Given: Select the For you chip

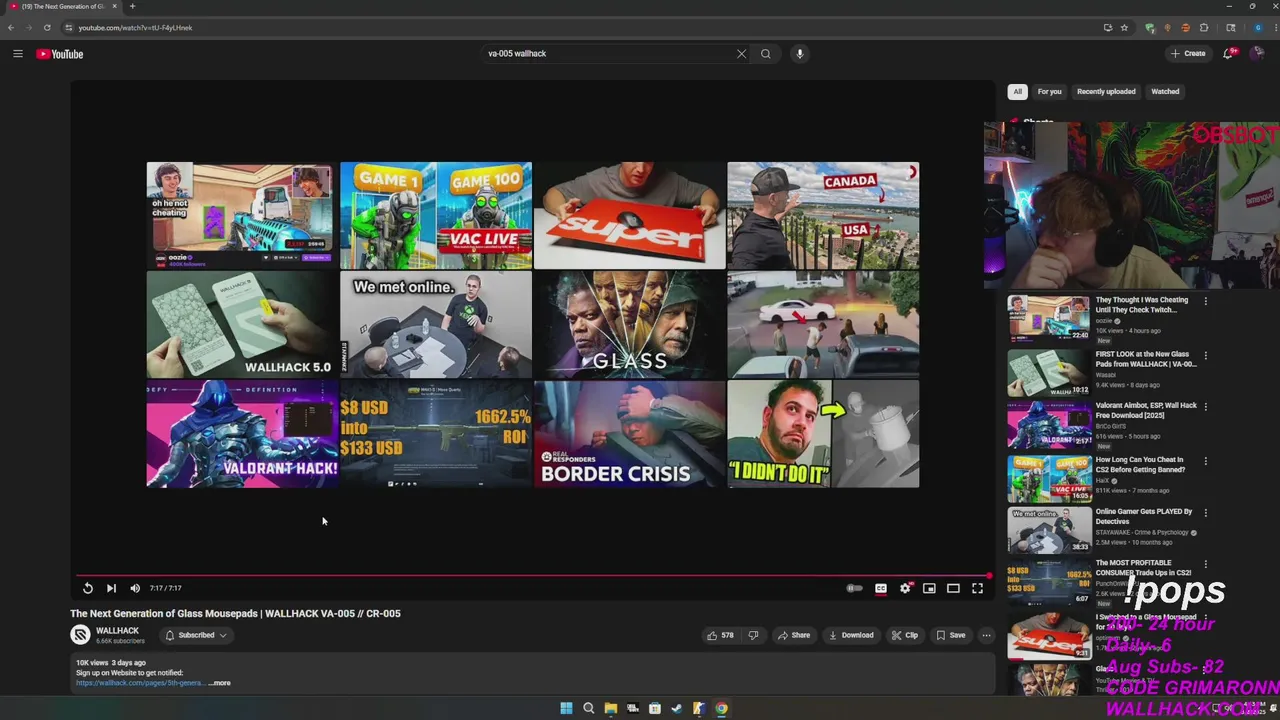Looking at the screenshot, I should 1049,92.
